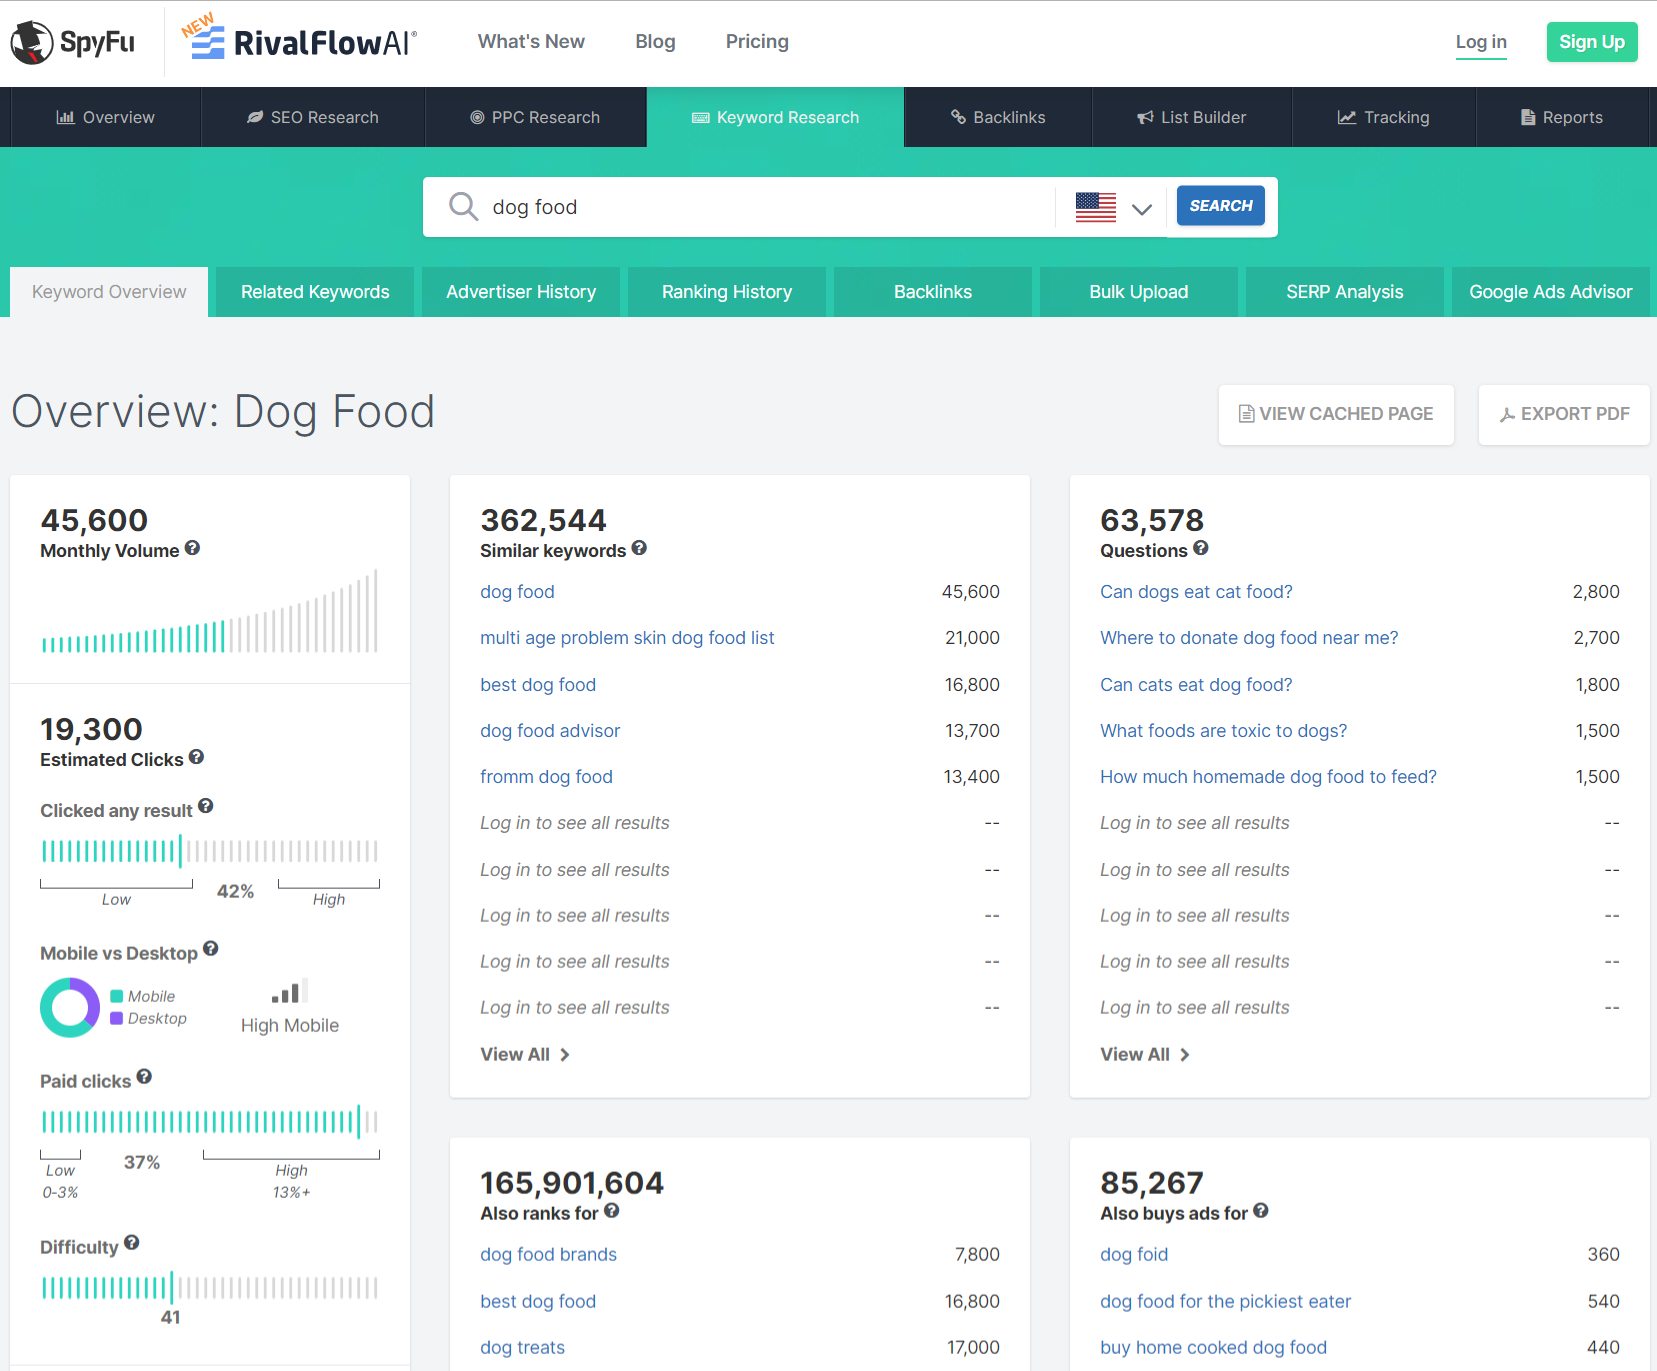Click the magnifying glass search icon
This screenshot has width=1657, height=1371.
(x=463, y=206)
